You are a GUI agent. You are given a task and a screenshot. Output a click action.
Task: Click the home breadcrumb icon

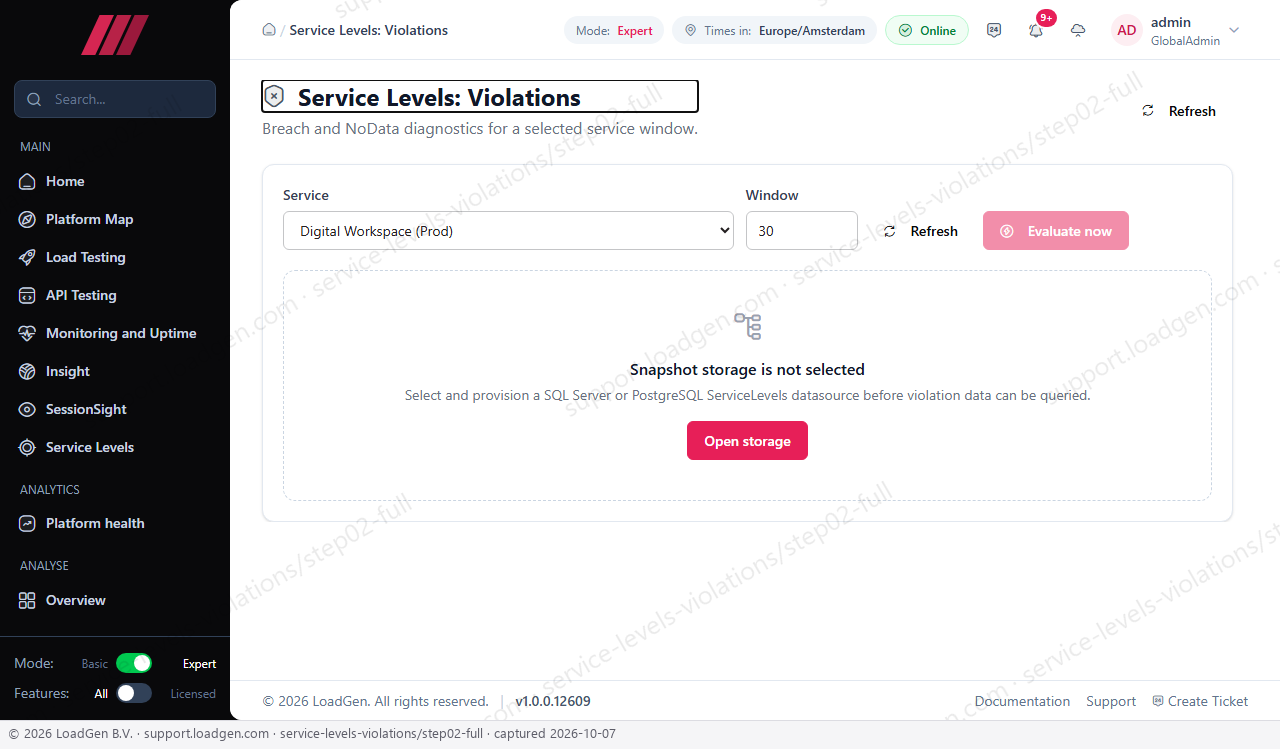point(269,30)
